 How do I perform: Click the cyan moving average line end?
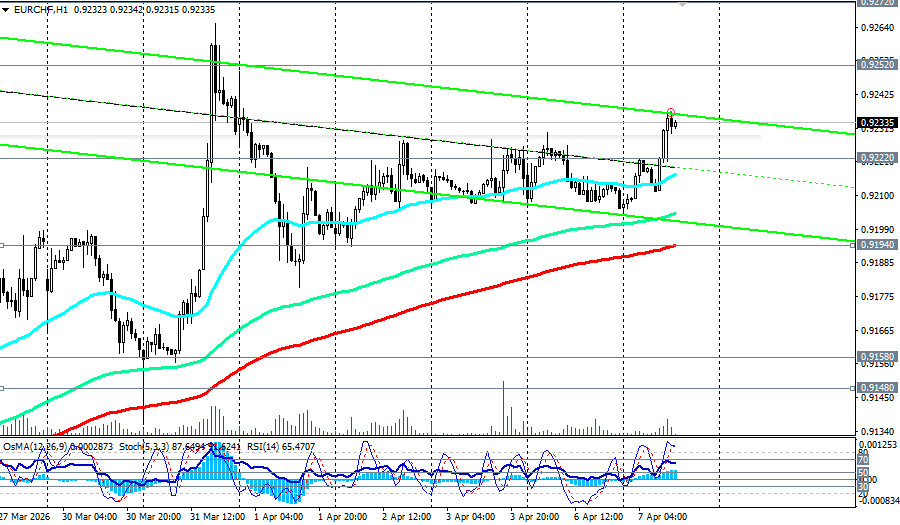[675, 174]
